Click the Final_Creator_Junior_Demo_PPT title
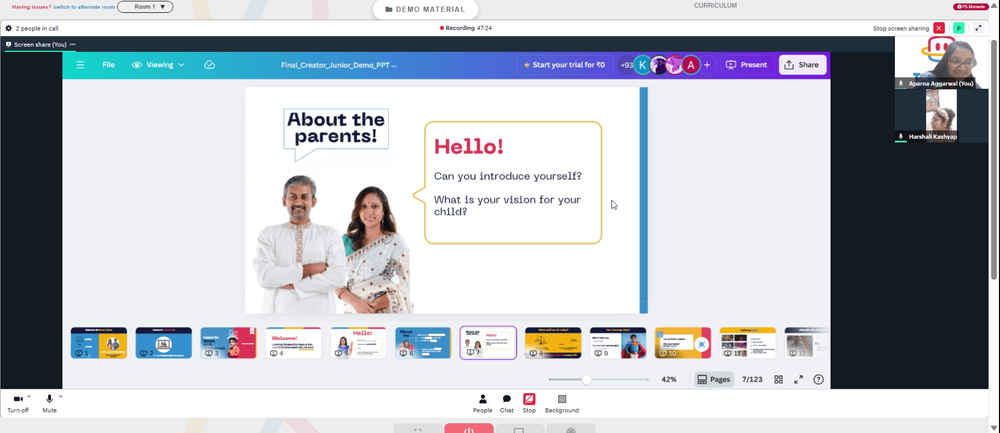1000x433 pixels. 339,65
